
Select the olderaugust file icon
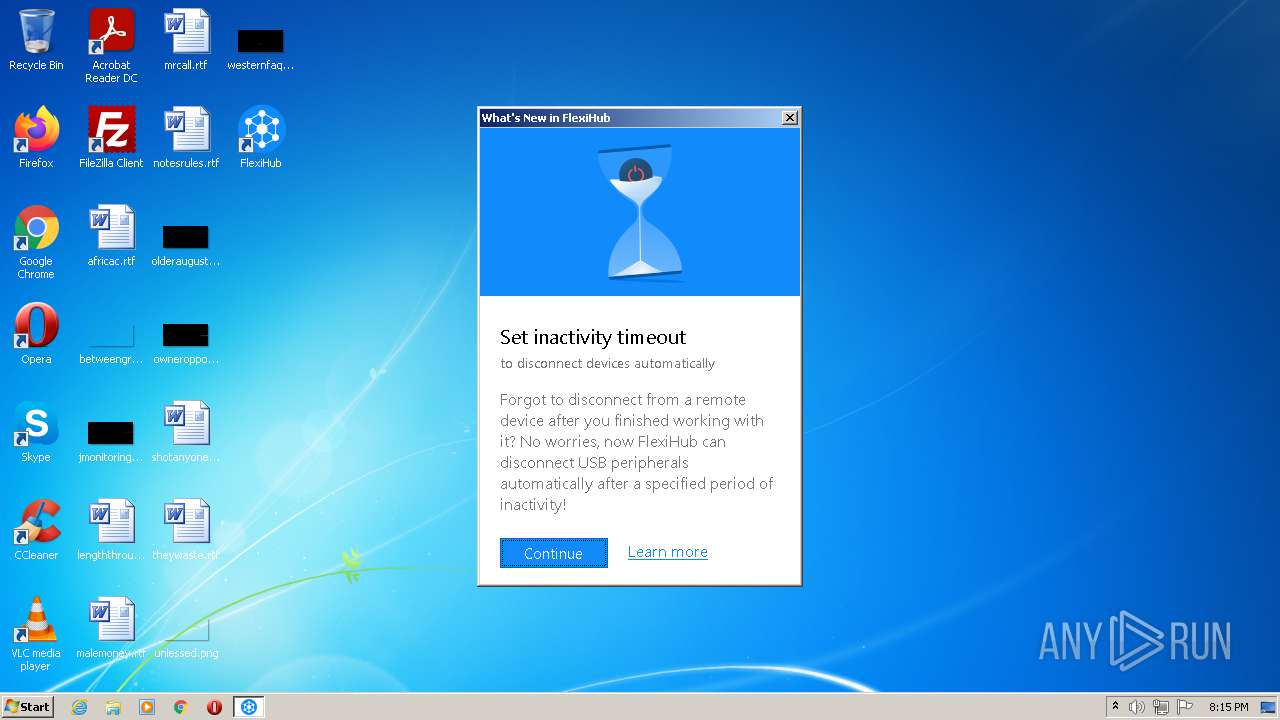pos(186,244)
